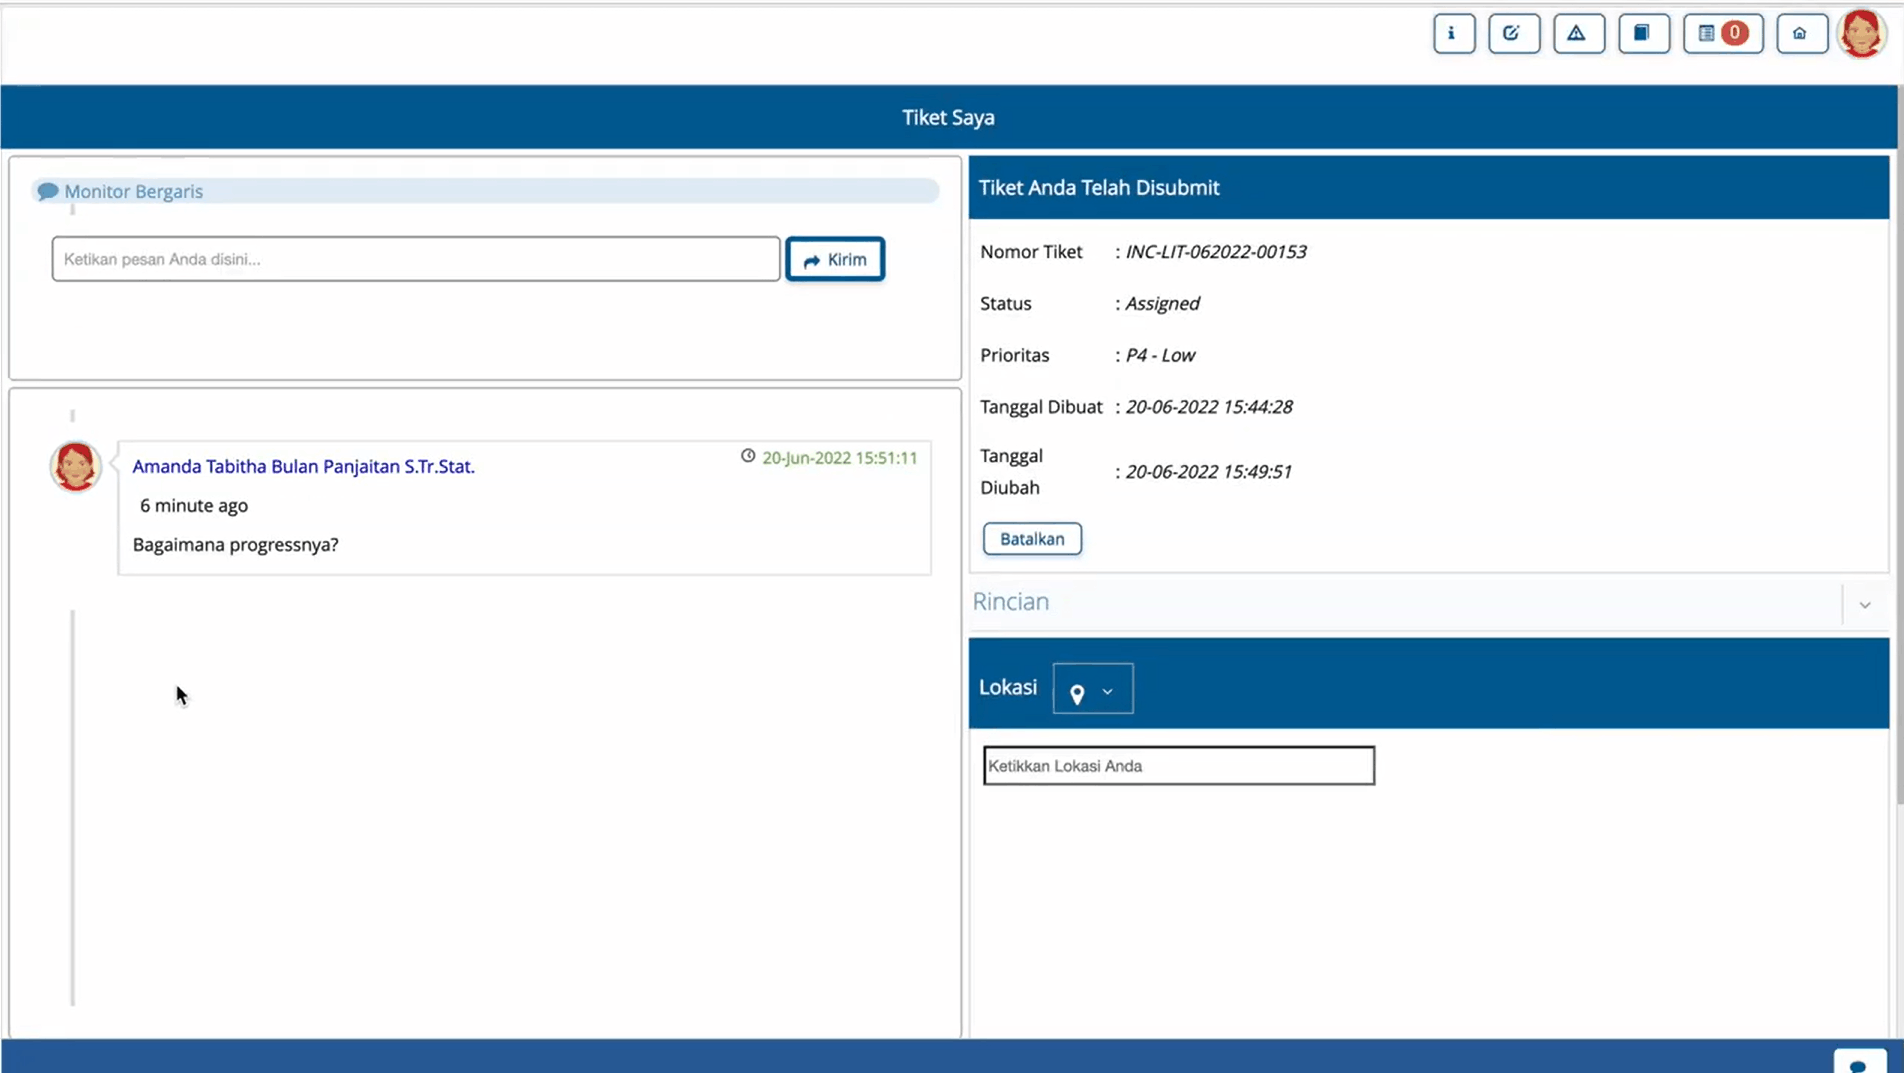Click the '6 minute ago' label
Image resolution: width=1904 pixels, height=1073 pixels.
coord(194,506)
